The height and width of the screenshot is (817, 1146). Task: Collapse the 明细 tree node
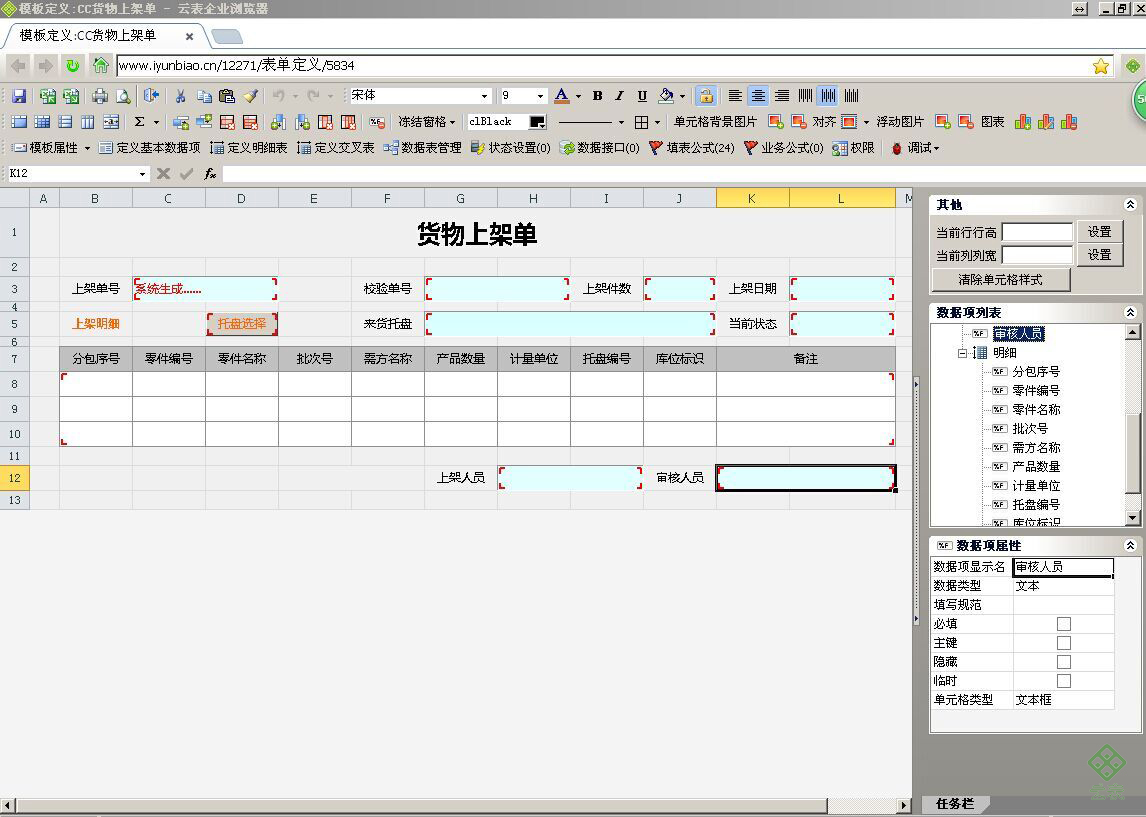963,353
